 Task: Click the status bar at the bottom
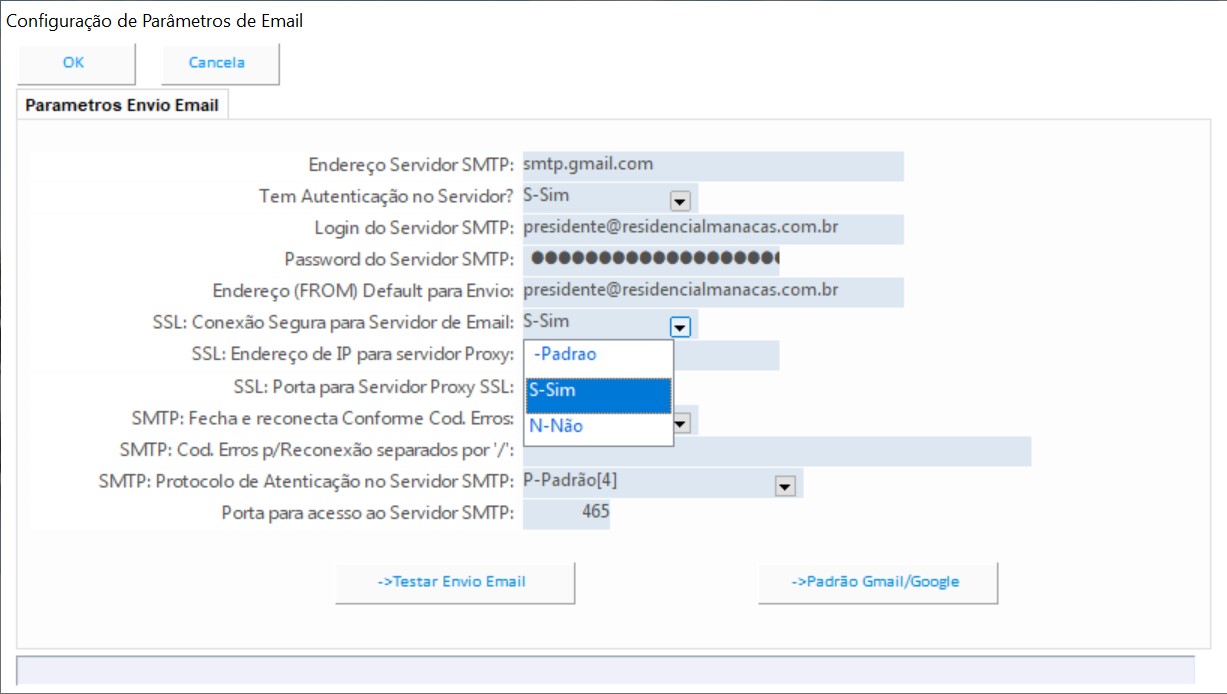point(606,670)
